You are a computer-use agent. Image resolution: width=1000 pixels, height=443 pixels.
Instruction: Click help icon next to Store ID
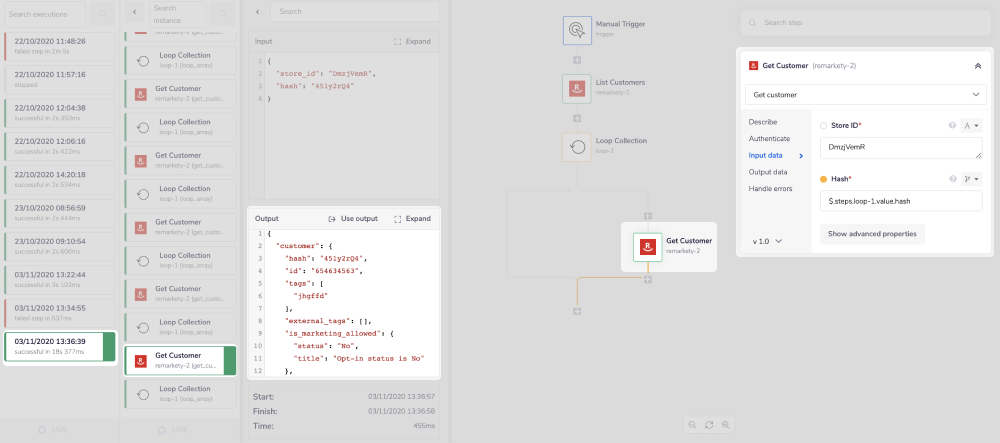952,126
